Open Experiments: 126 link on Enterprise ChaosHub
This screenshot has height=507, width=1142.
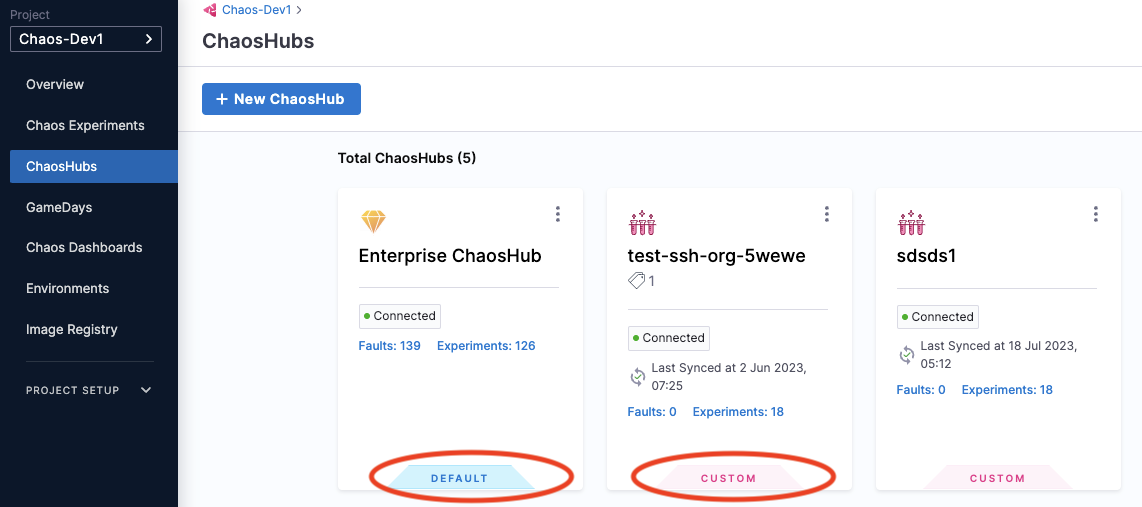click(486, 346)
